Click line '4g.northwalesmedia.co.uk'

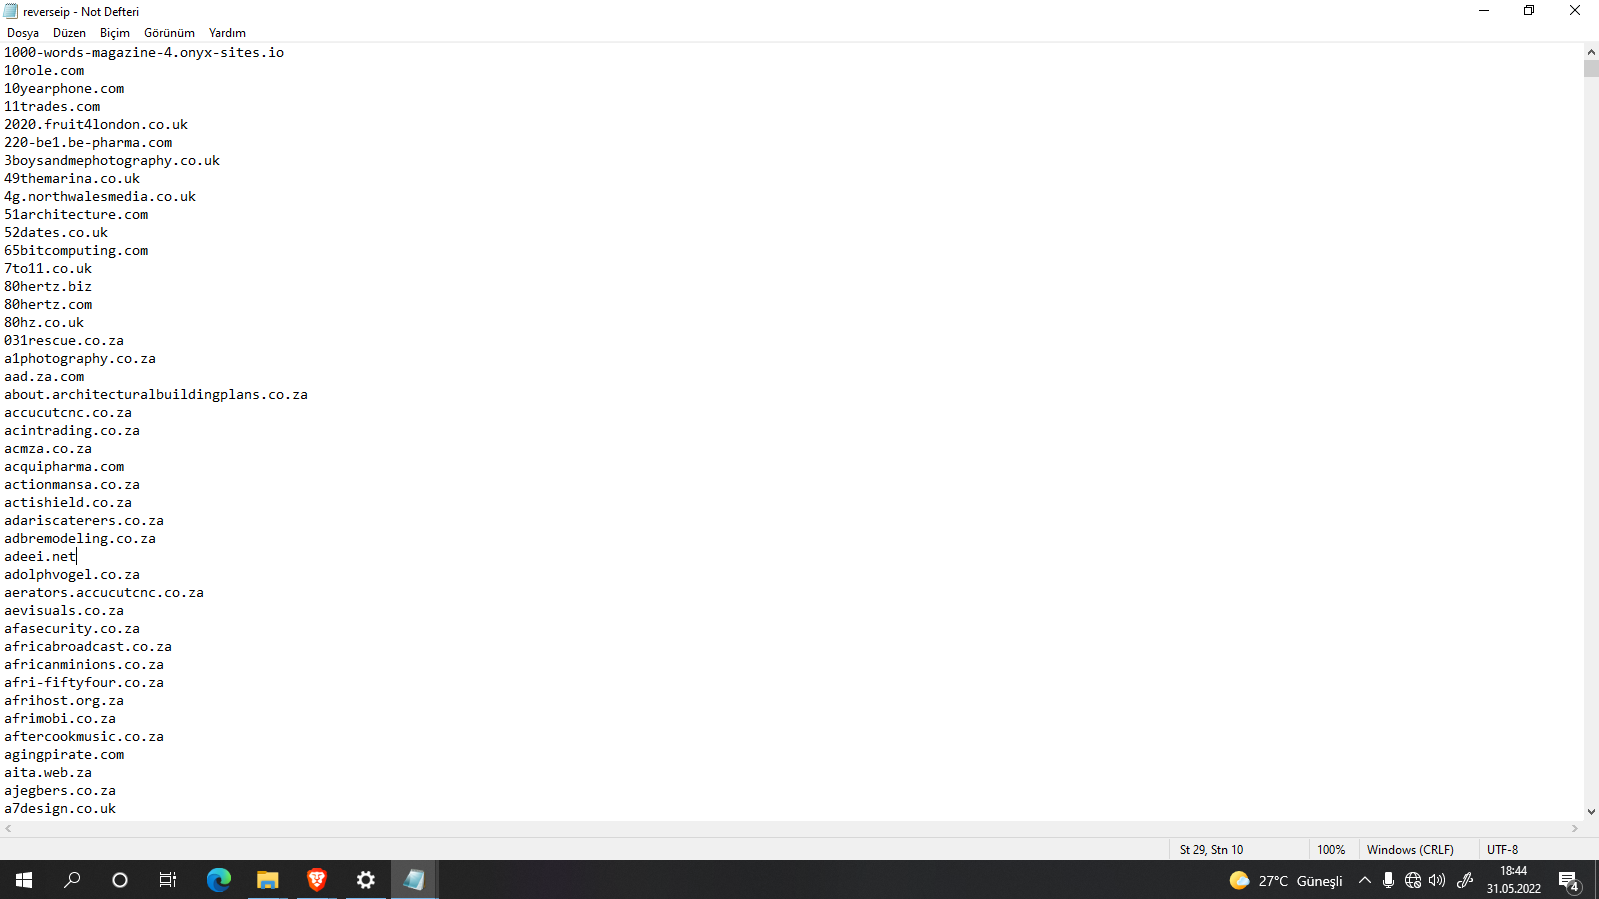(x=100, y=197)
